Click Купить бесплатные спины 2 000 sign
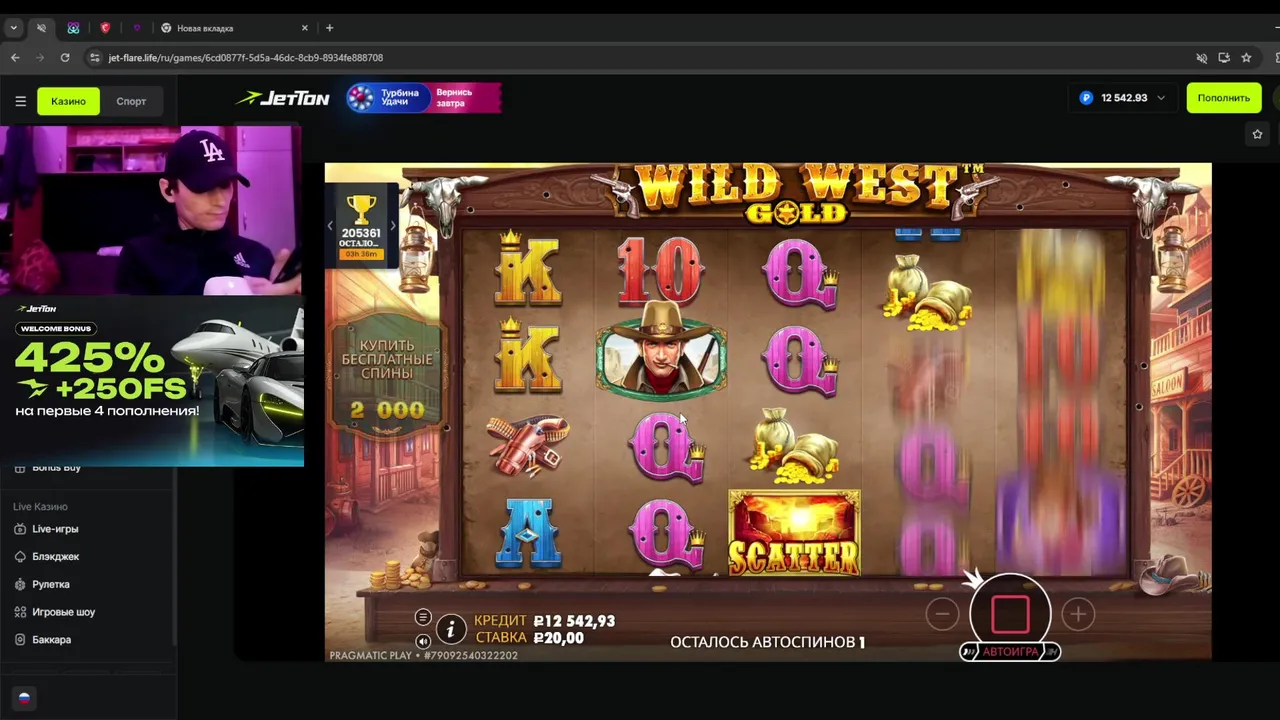This screenshot has height=720, width=1280. [x=387, y=377]
